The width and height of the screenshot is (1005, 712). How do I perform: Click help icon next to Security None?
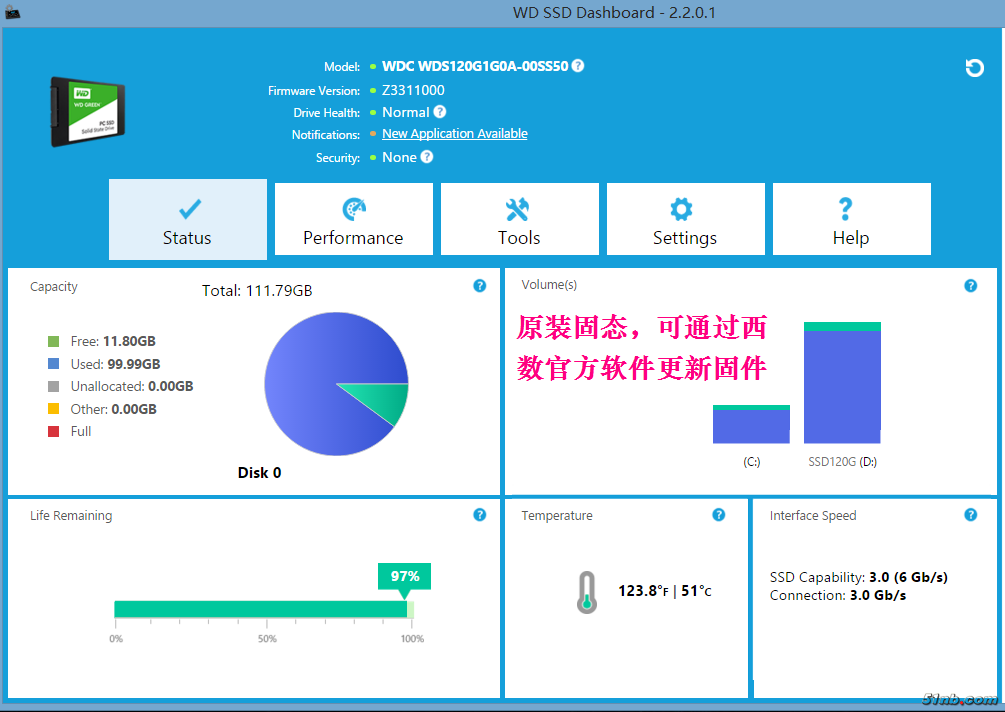click(427, 157)
